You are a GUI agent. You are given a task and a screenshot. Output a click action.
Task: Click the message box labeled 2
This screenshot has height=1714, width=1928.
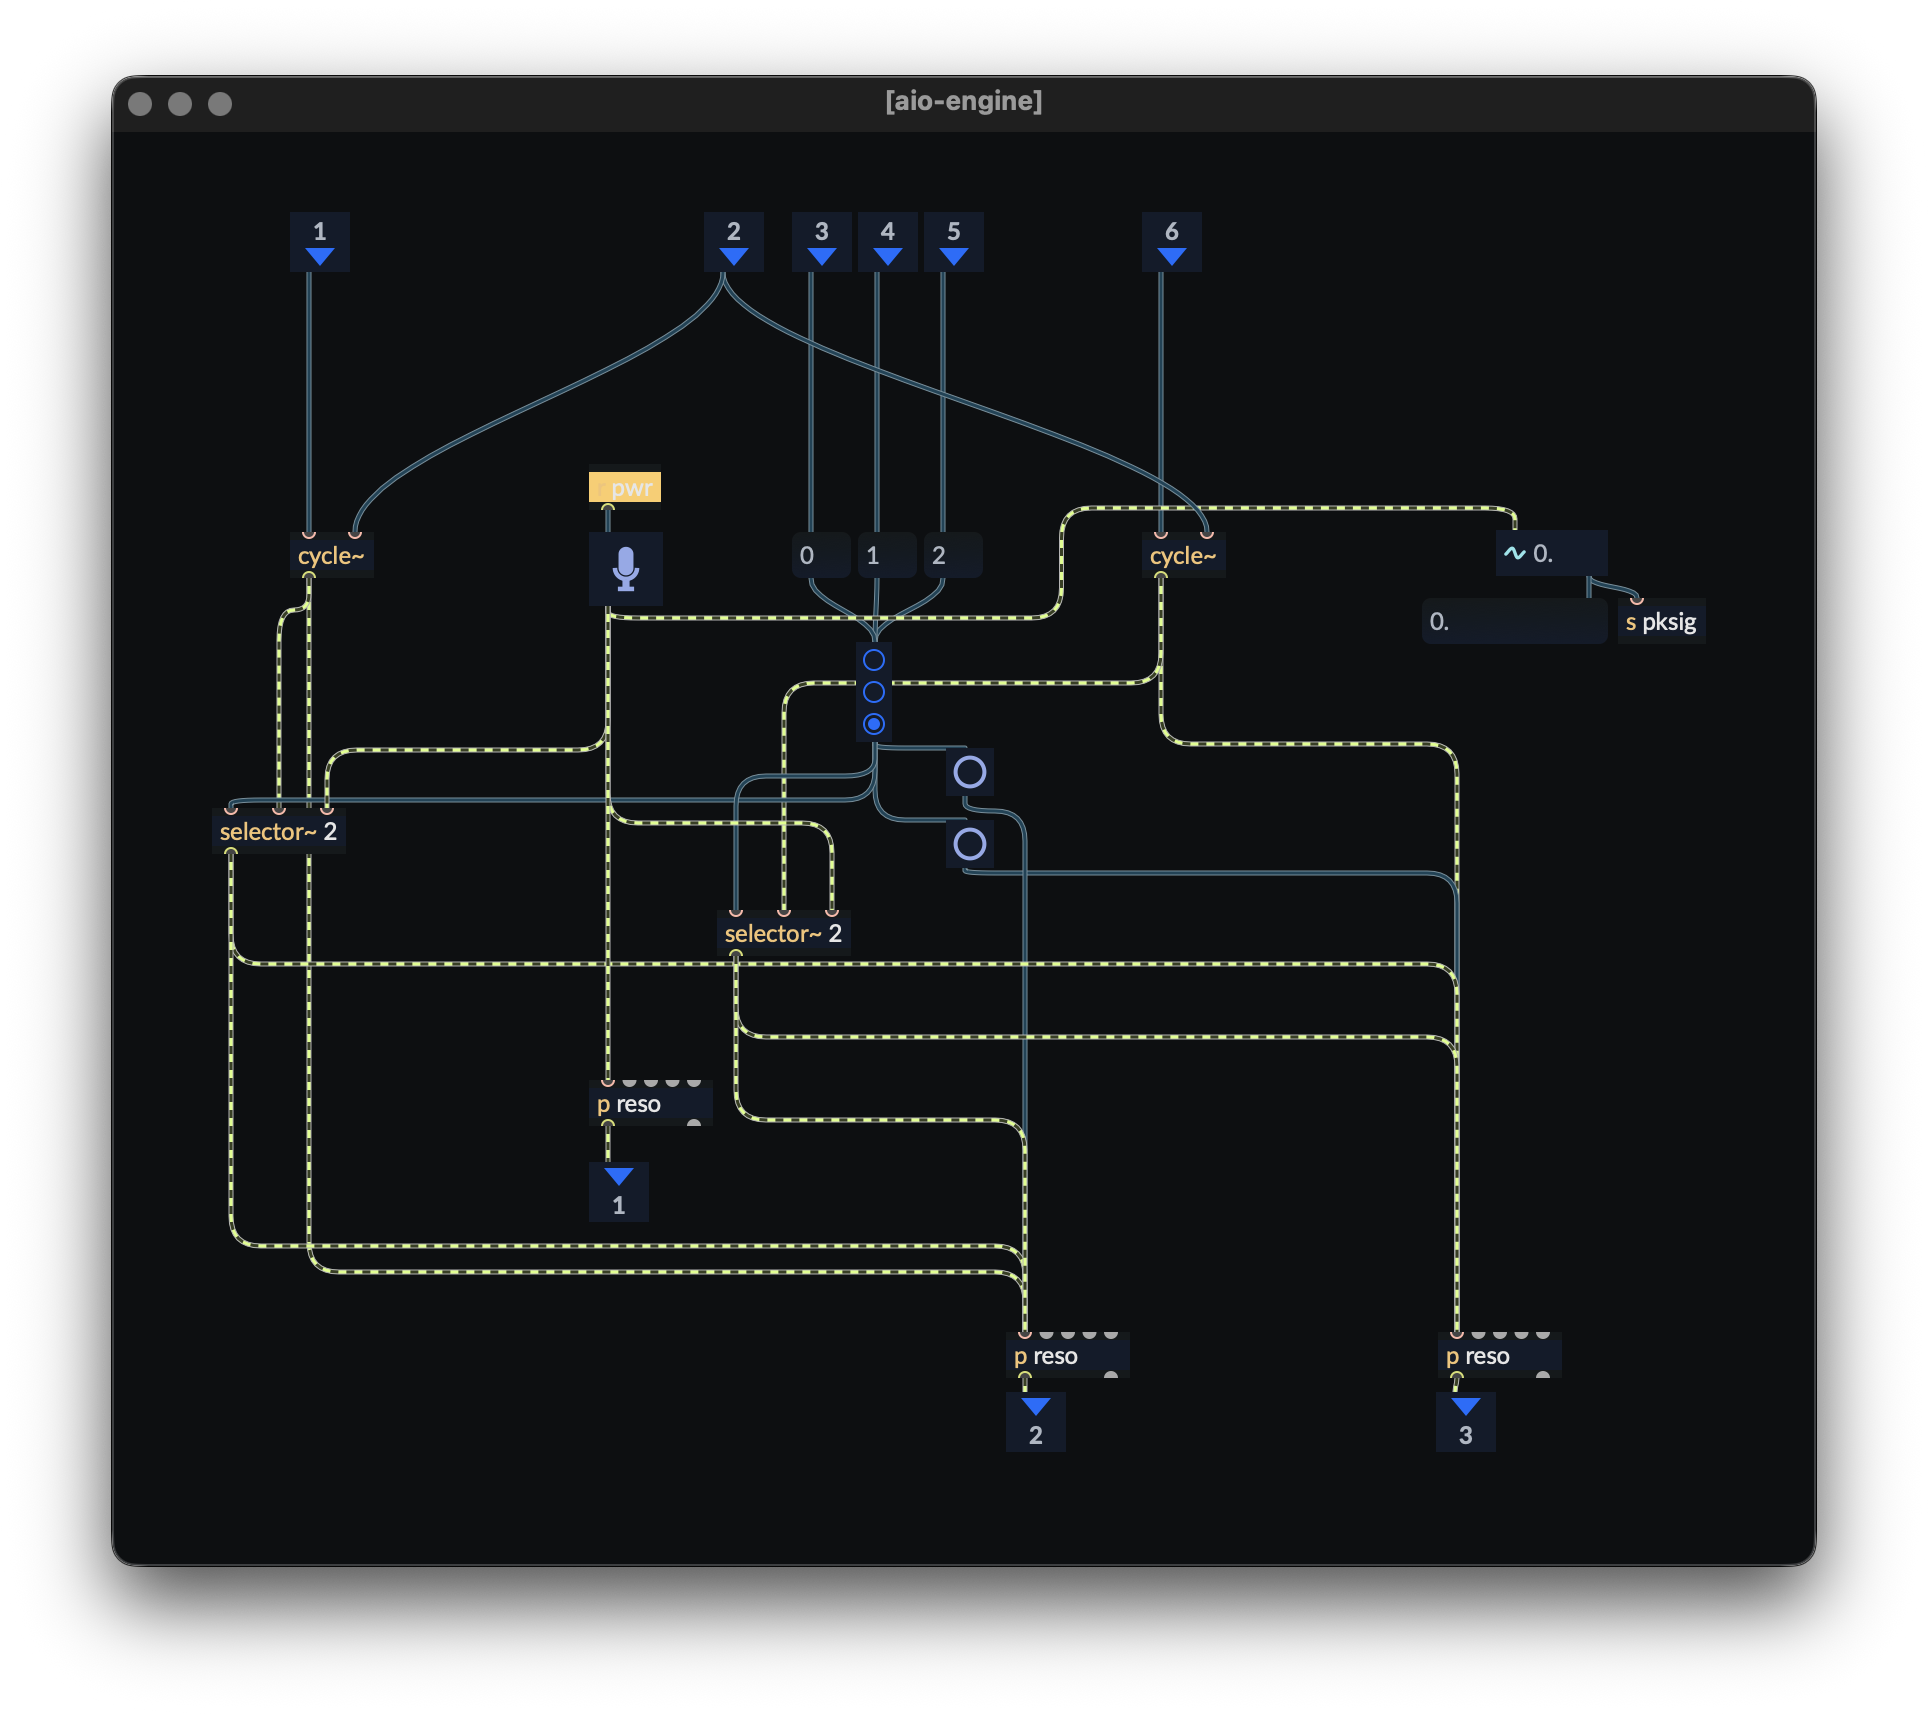952,555
